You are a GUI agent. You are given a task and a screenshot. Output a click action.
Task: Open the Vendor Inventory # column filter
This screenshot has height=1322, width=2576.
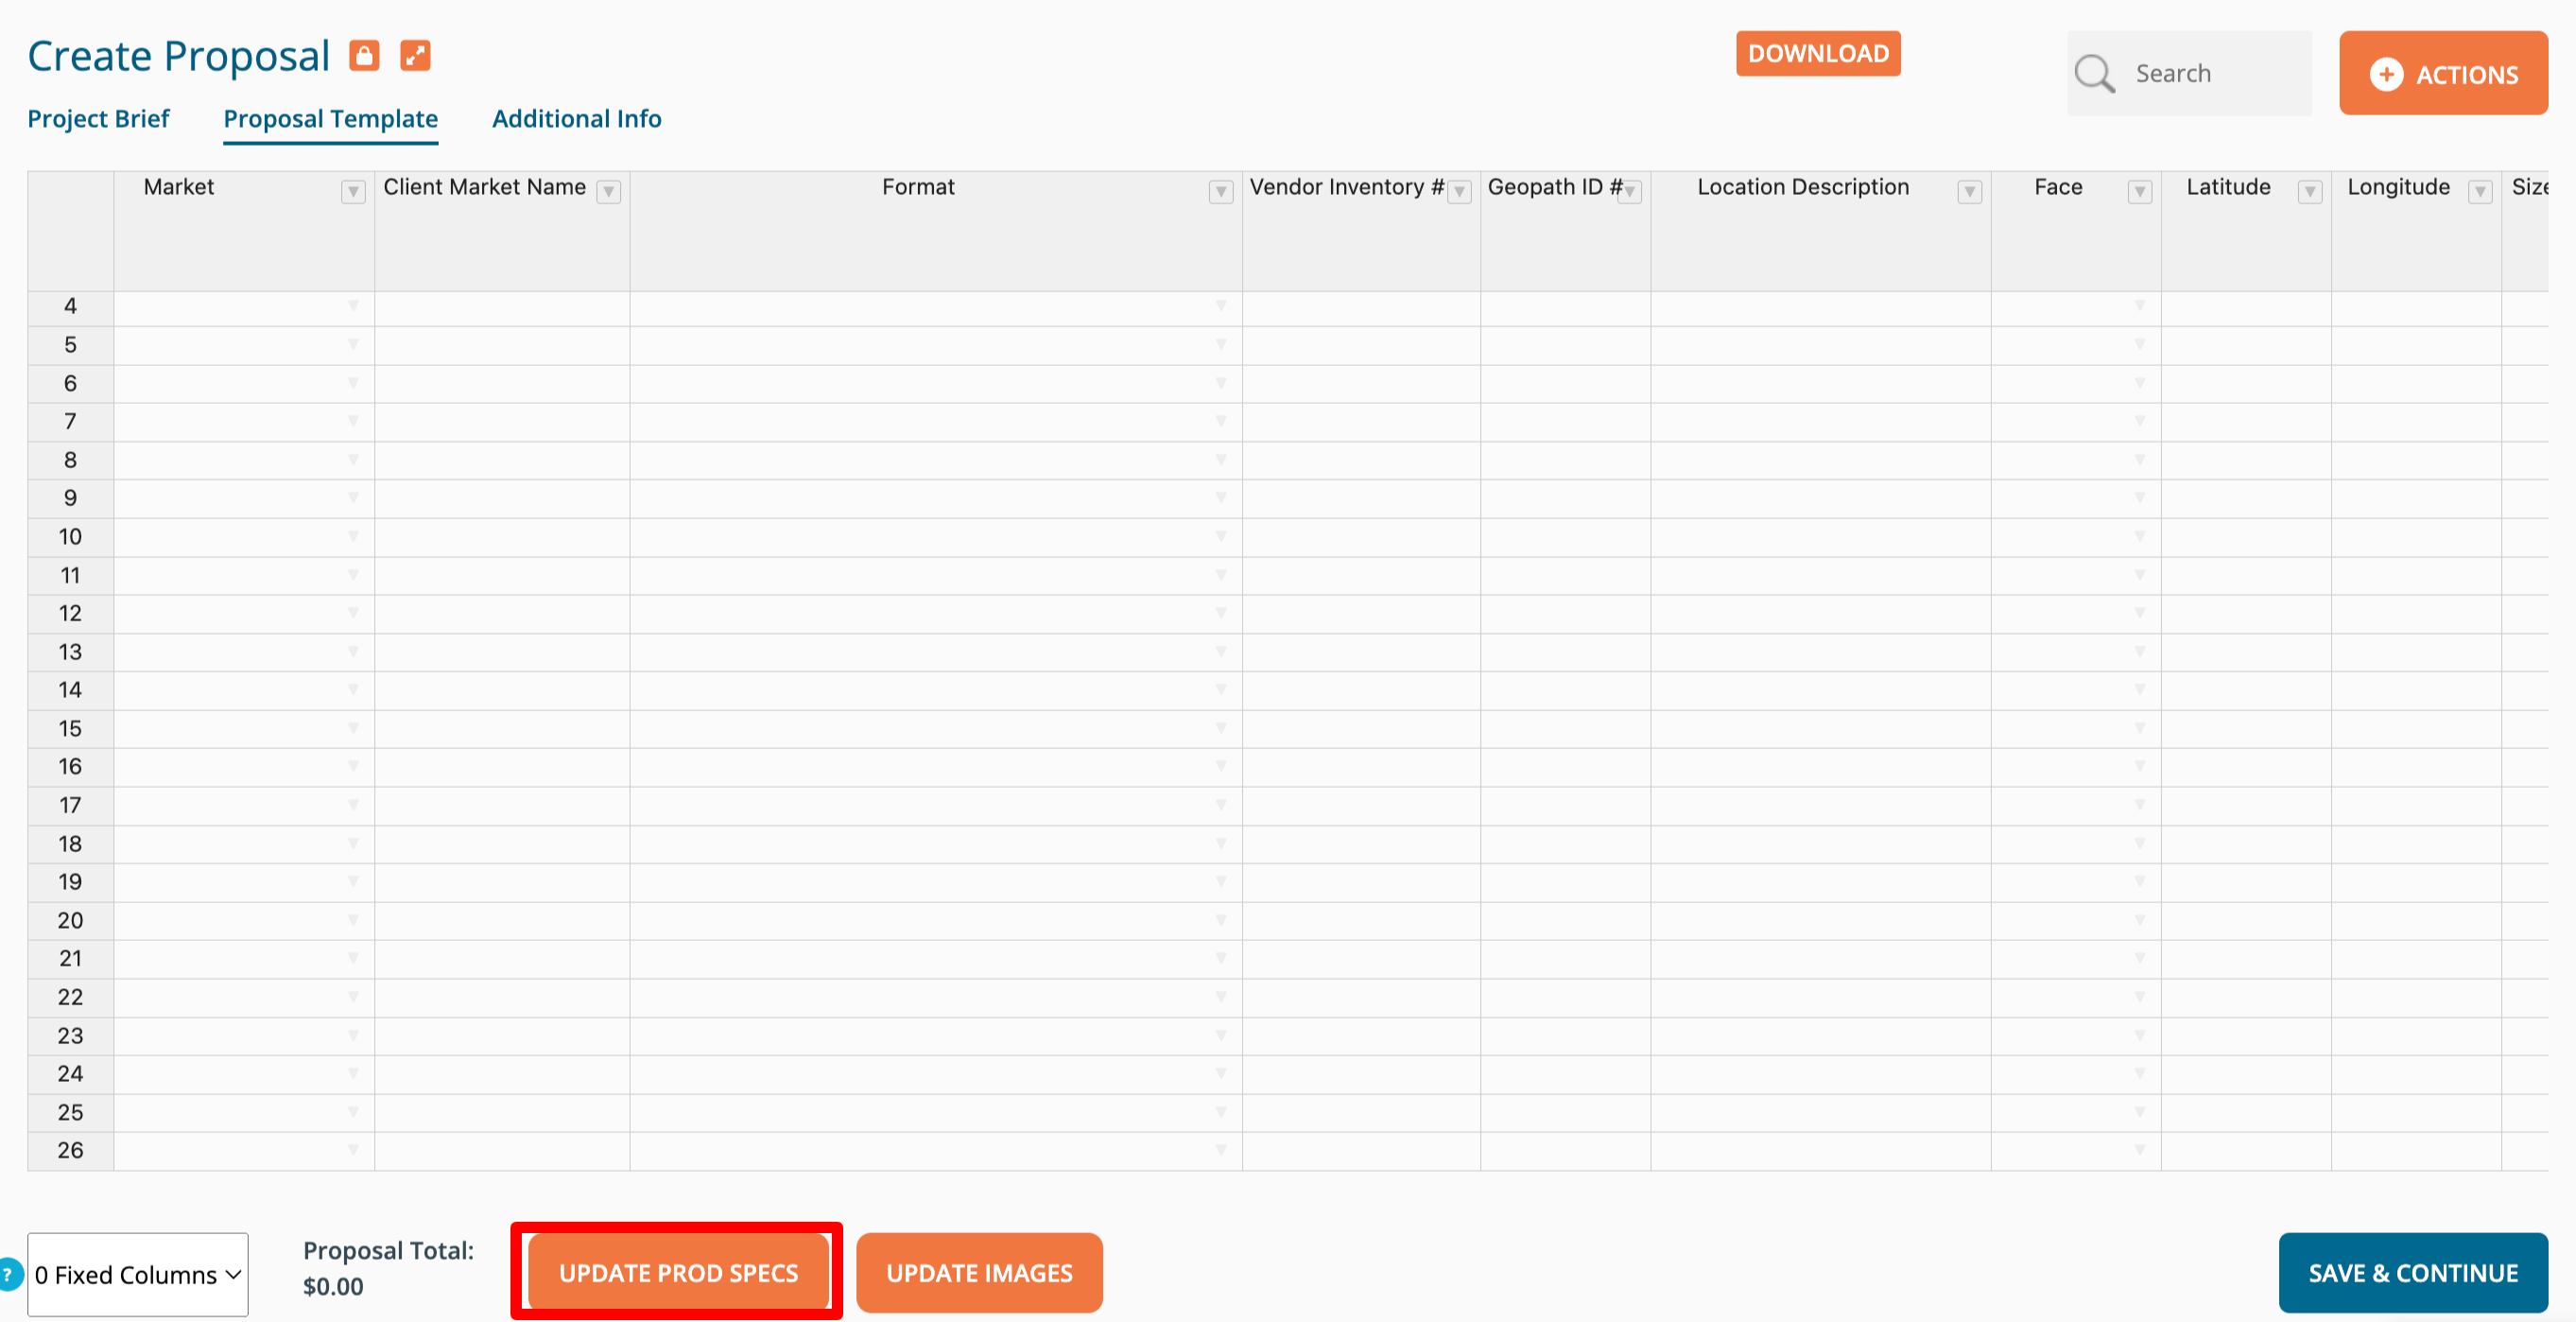1460,192
